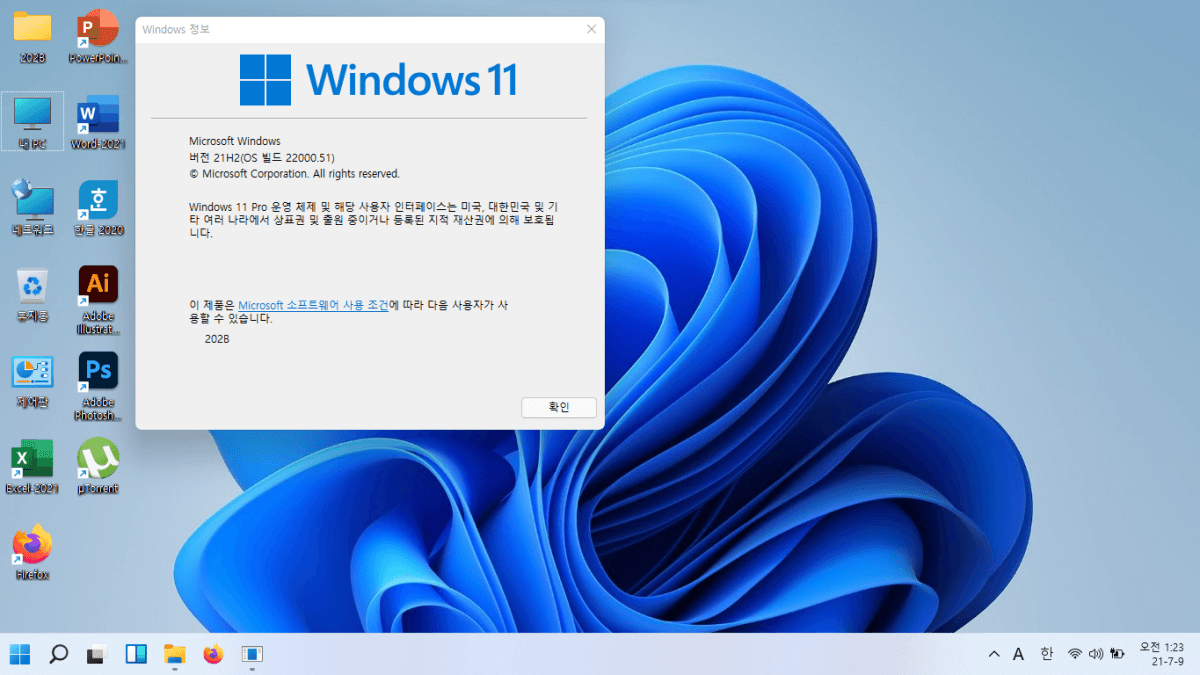Launch Adobe Illustrator shortcut
This screenshot has width=1200, height=675.
[98, 300]
